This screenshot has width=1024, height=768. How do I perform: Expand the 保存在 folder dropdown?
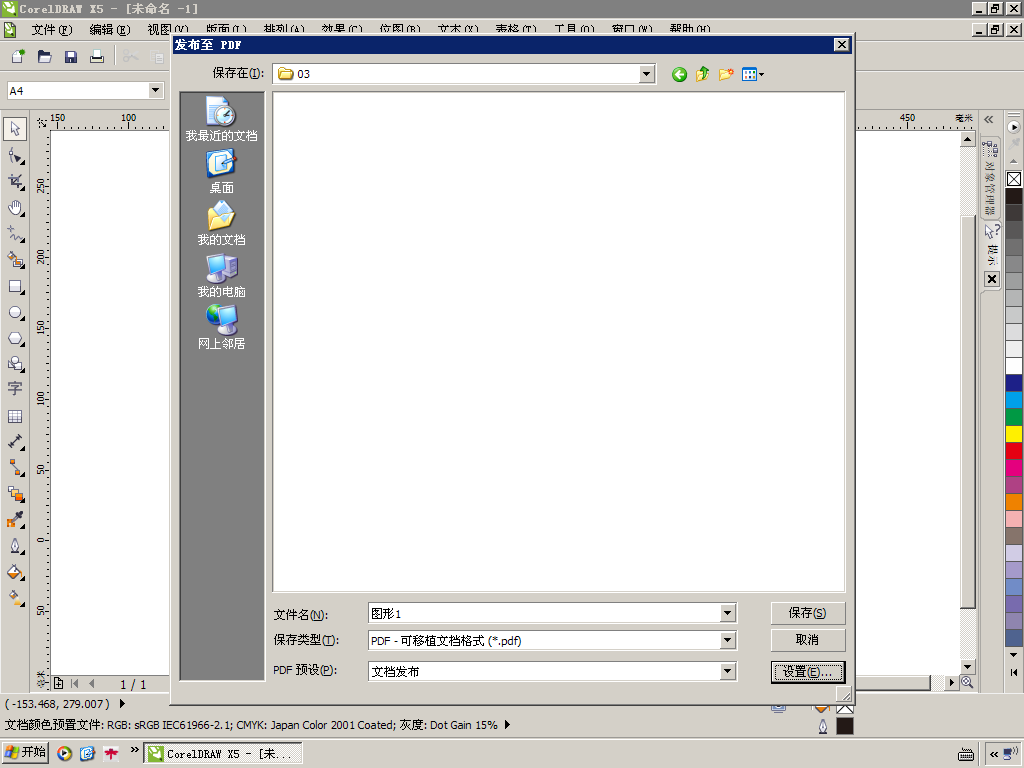coord(647,74)
